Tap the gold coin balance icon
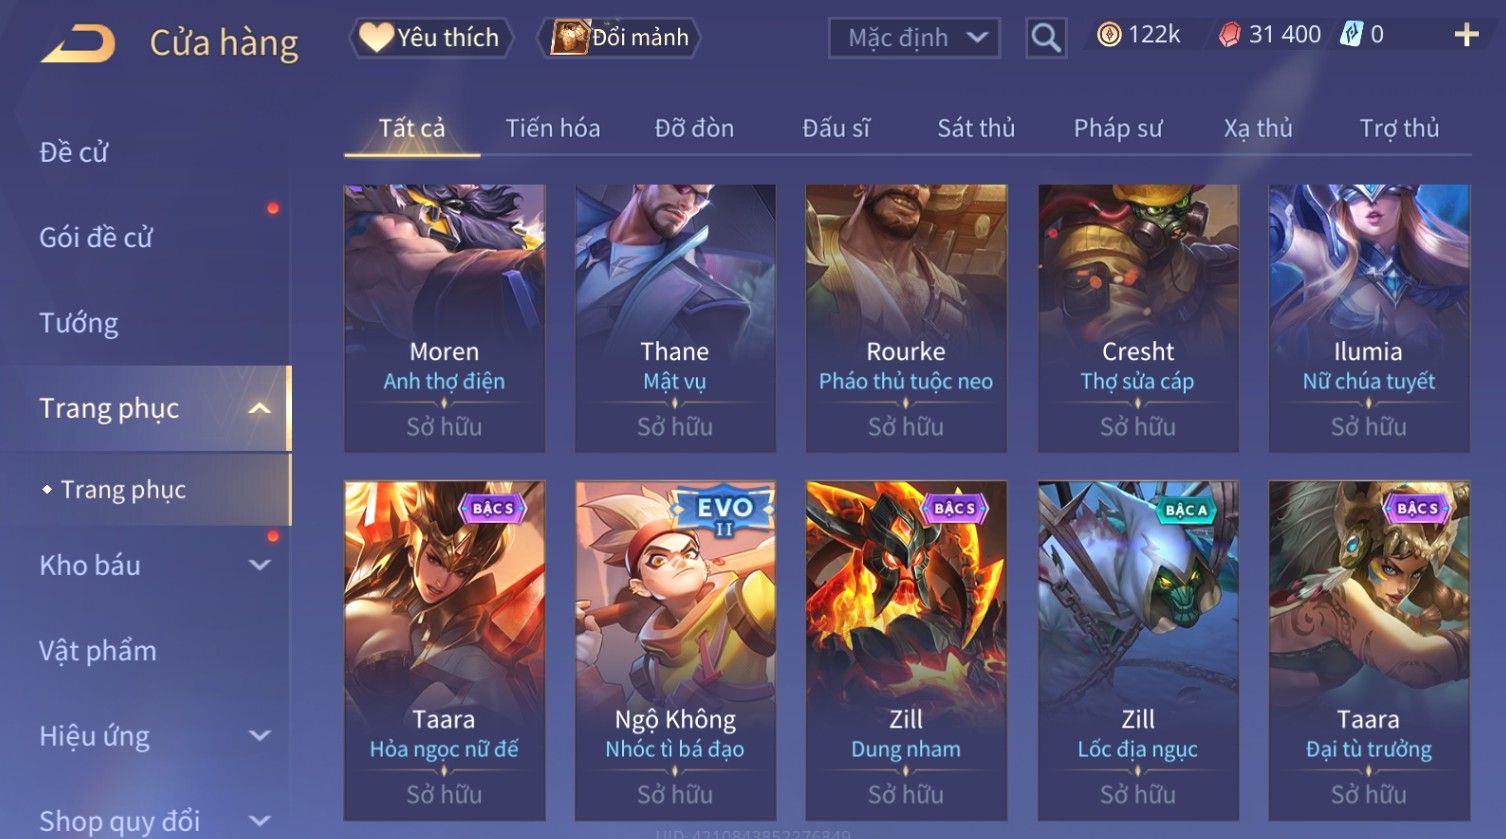 (x=1109, y=35)
